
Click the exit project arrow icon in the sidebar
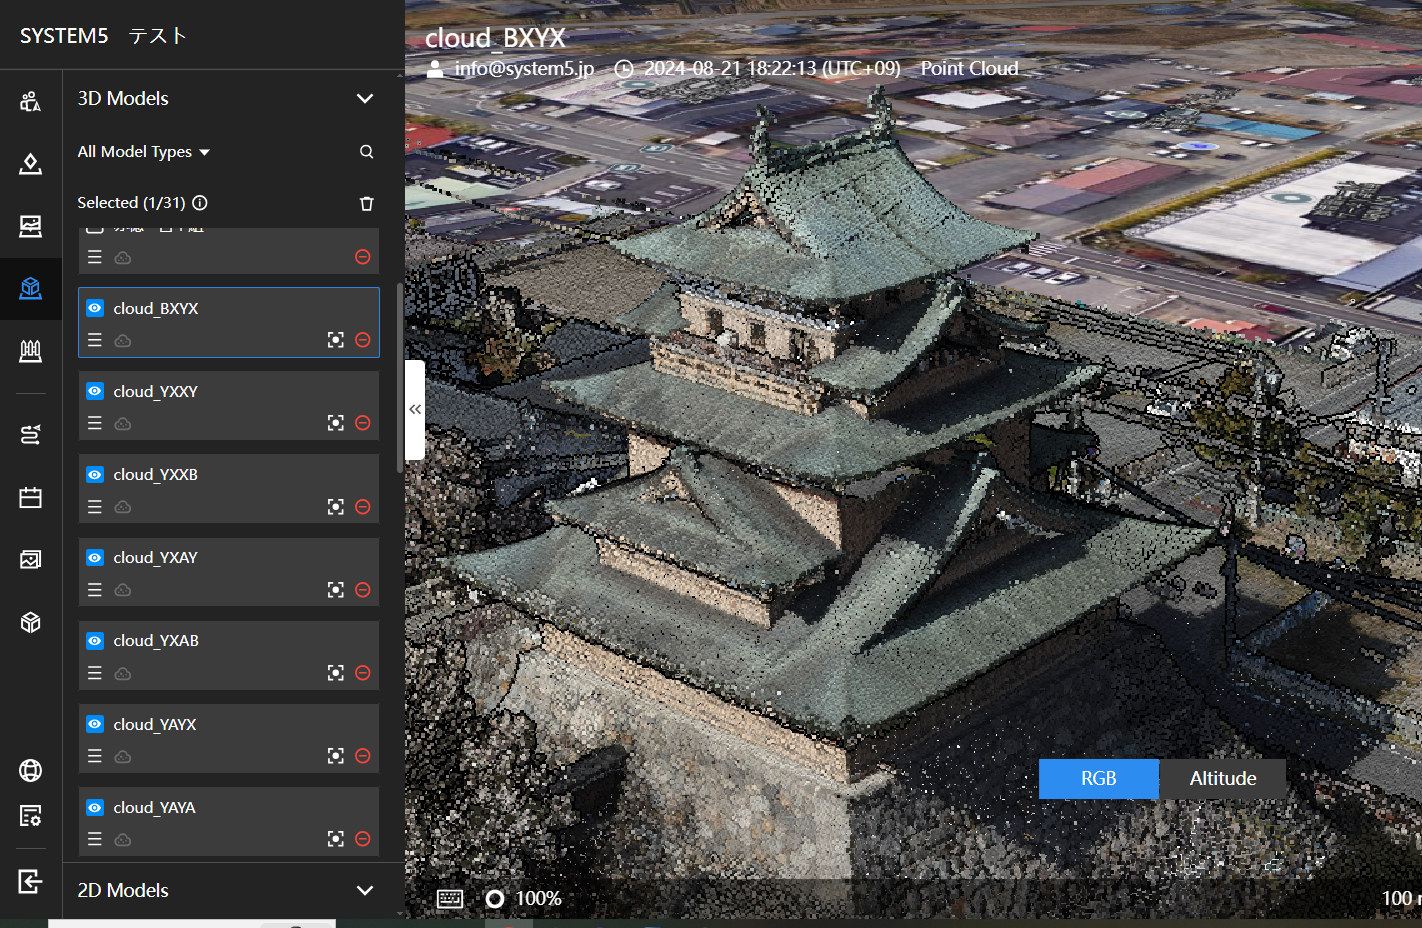[x=30, y=881]
